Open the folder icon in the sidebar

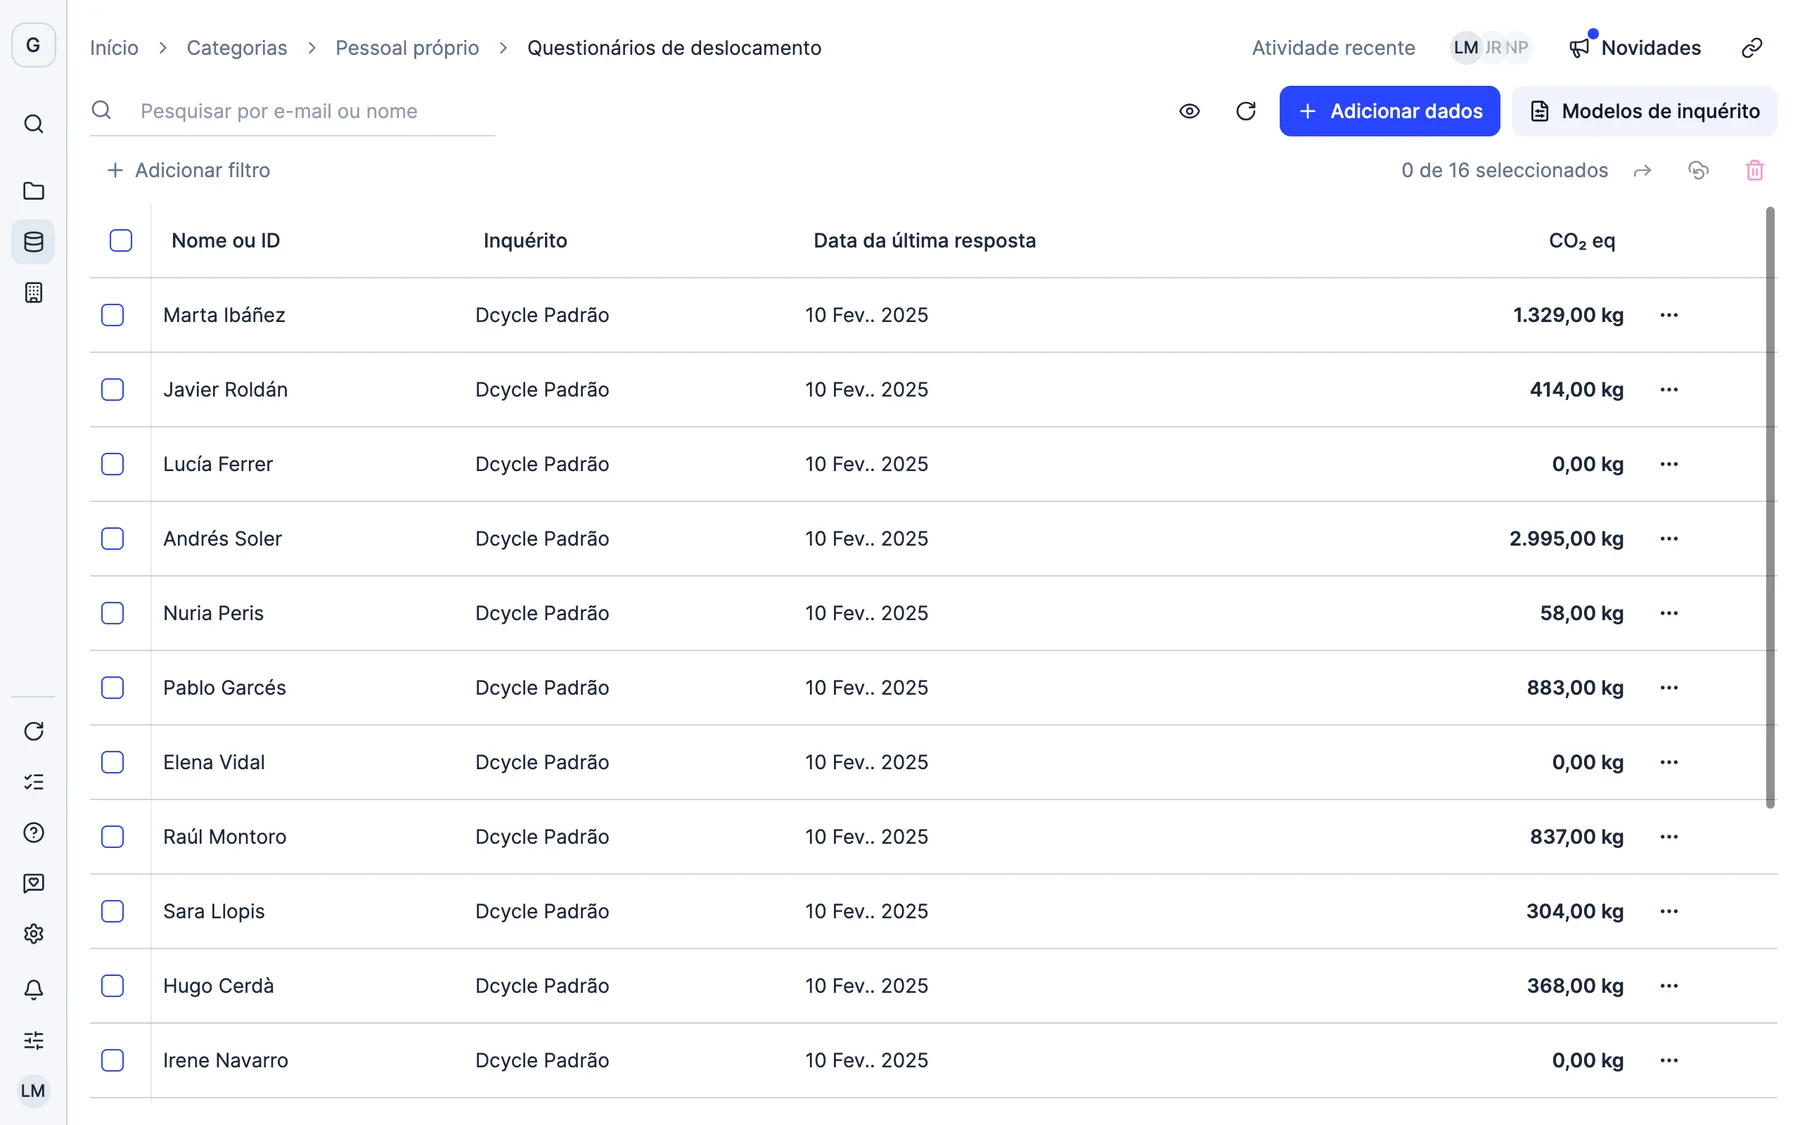33,191
